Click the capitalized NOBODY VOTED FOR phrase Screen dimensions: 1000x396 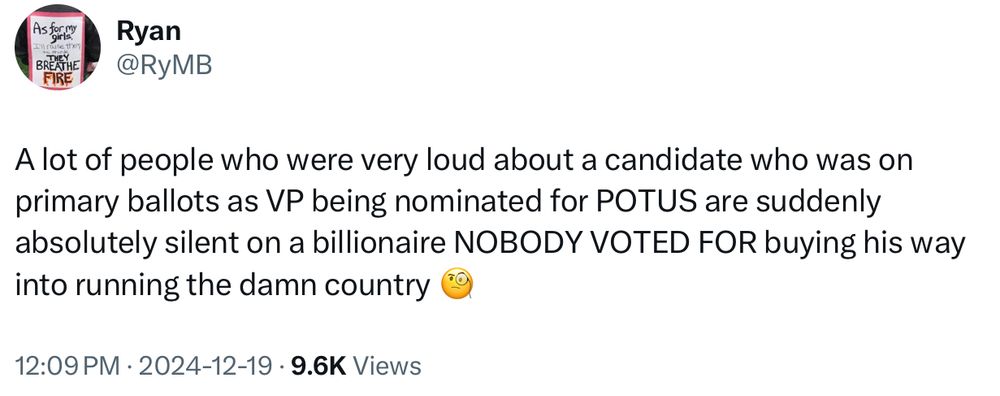604,244
